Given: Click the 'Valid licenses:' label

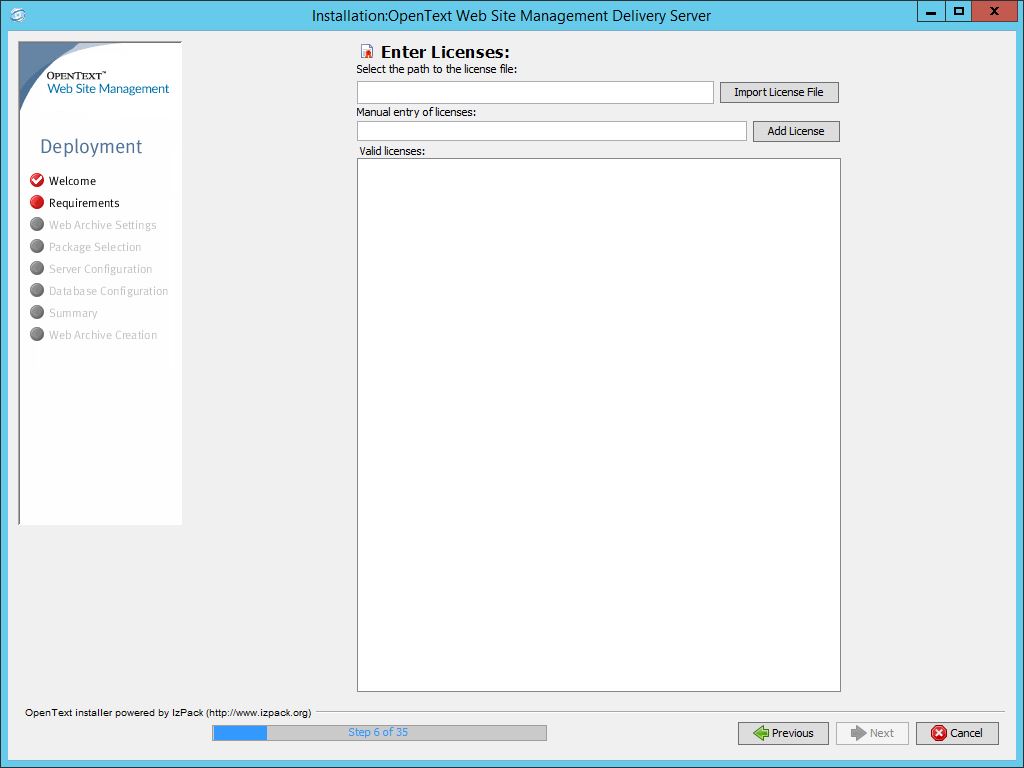Looking at the screenshot, I should point(392,151).
